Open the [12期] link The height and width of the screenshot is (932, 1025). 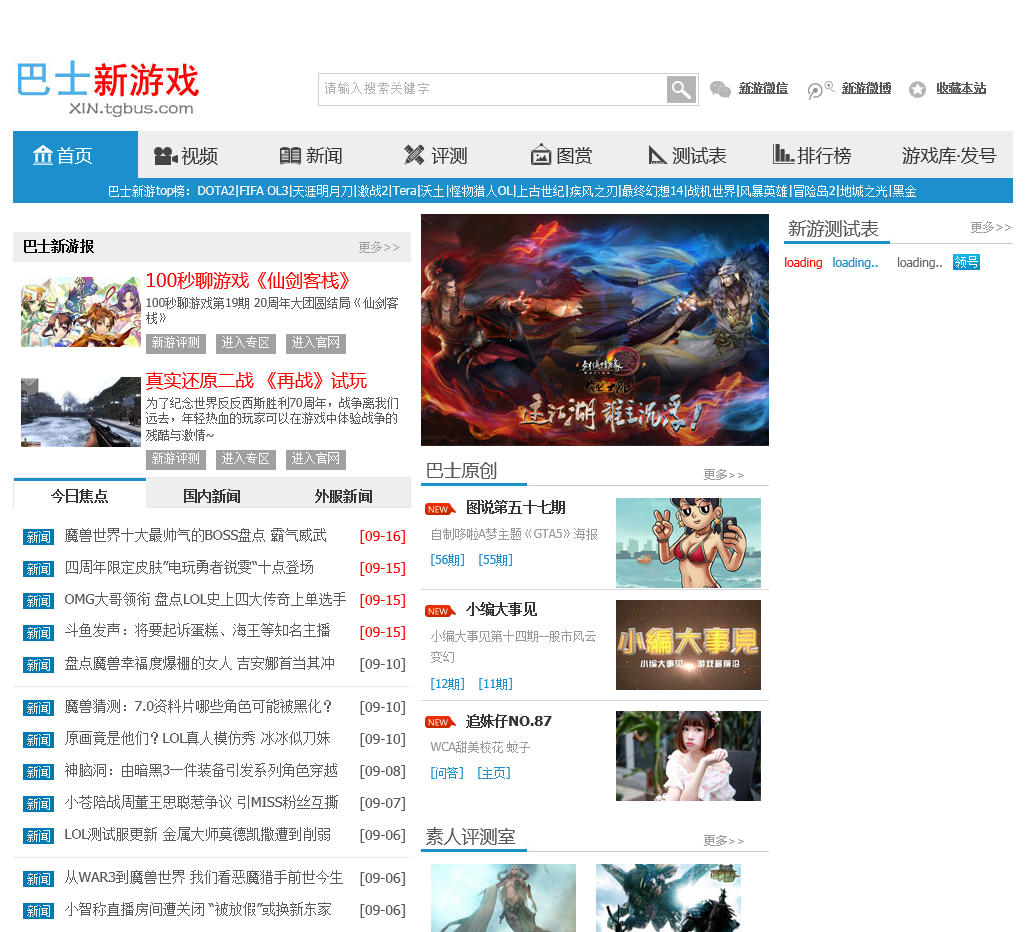click(x=448, y=684)
